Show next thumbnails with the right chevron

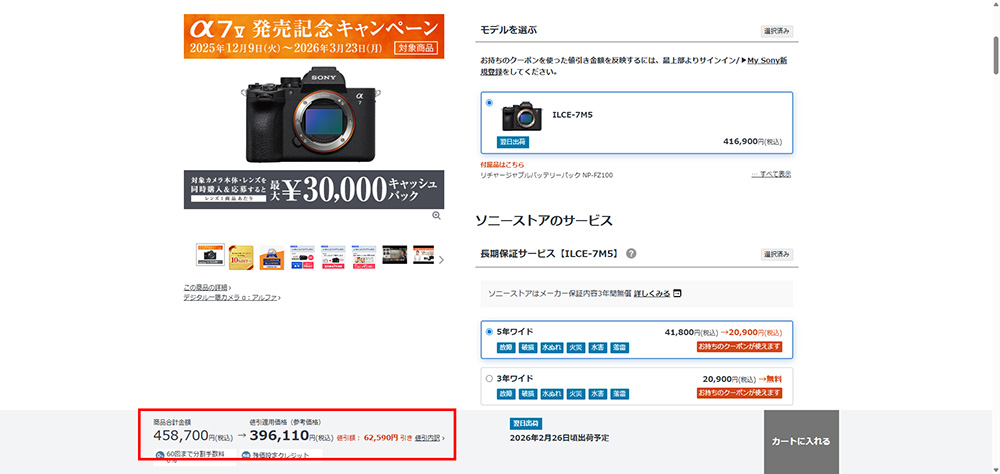point(441,260)
